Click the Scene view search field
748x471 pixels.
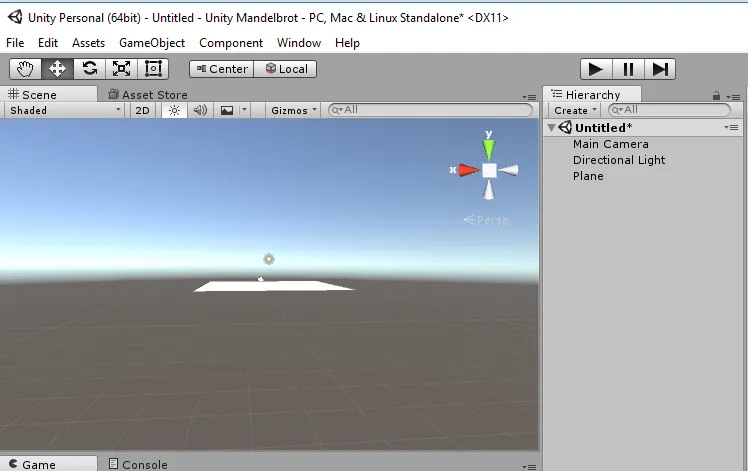pyautogui.click(x=430, y=110)
